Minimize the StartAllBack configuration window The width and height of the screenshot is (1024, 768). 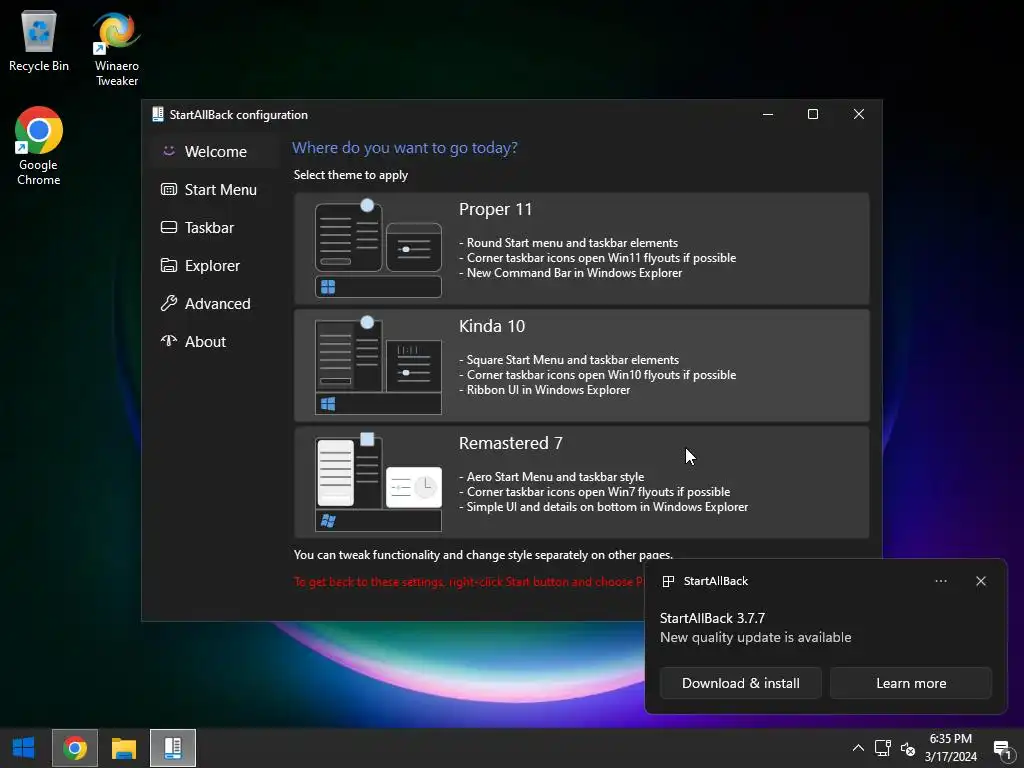tap(768, 114)
